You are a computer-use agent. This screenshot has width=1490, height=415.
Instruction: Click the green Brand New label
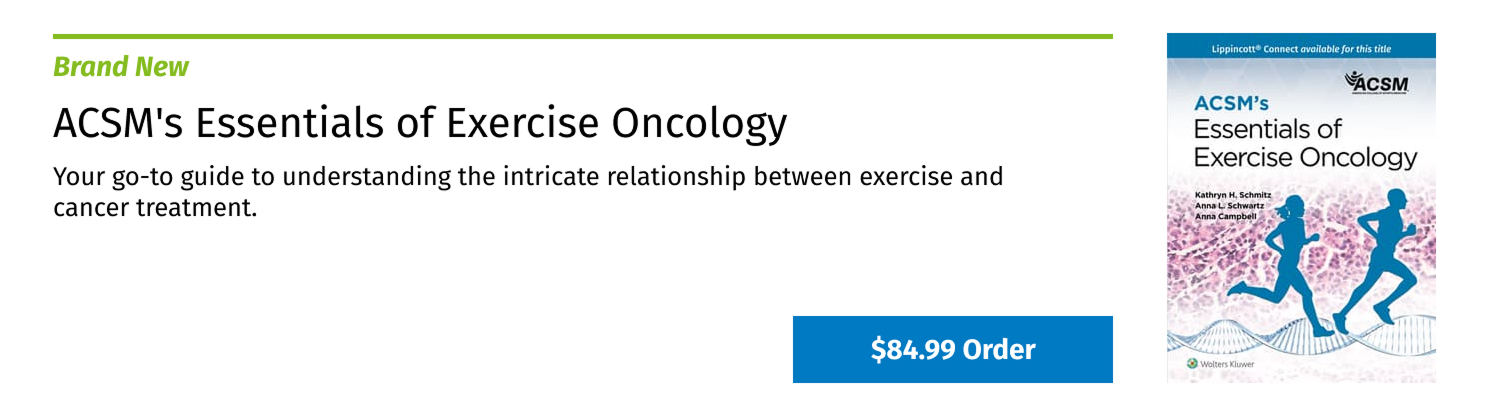[x=120, y=67]
